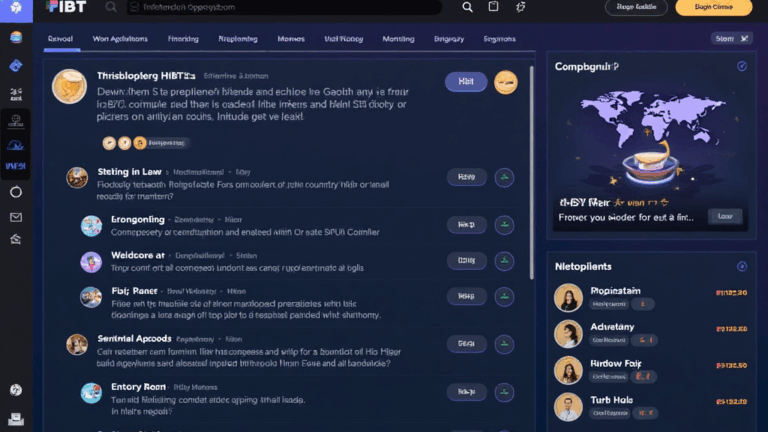
Task: Click the green circle icon on 'Steting in Law' row
Action: [x=504, y=177]
